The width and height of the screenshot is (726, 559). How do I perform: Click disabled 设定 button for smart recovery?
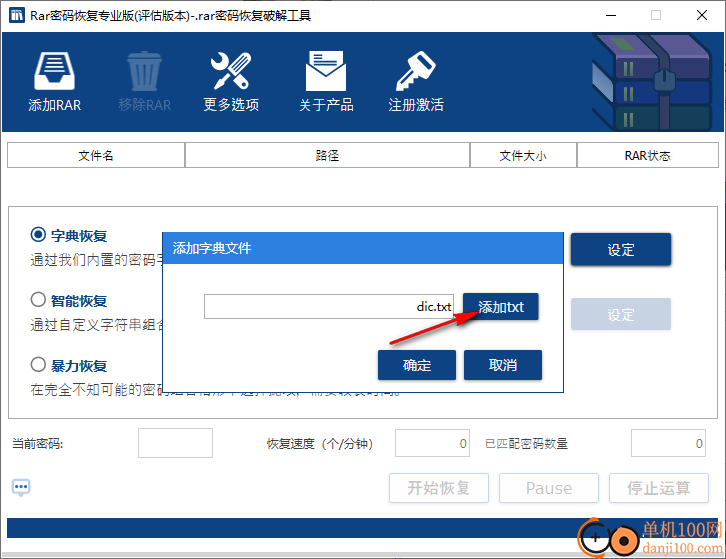click(621, 314)
